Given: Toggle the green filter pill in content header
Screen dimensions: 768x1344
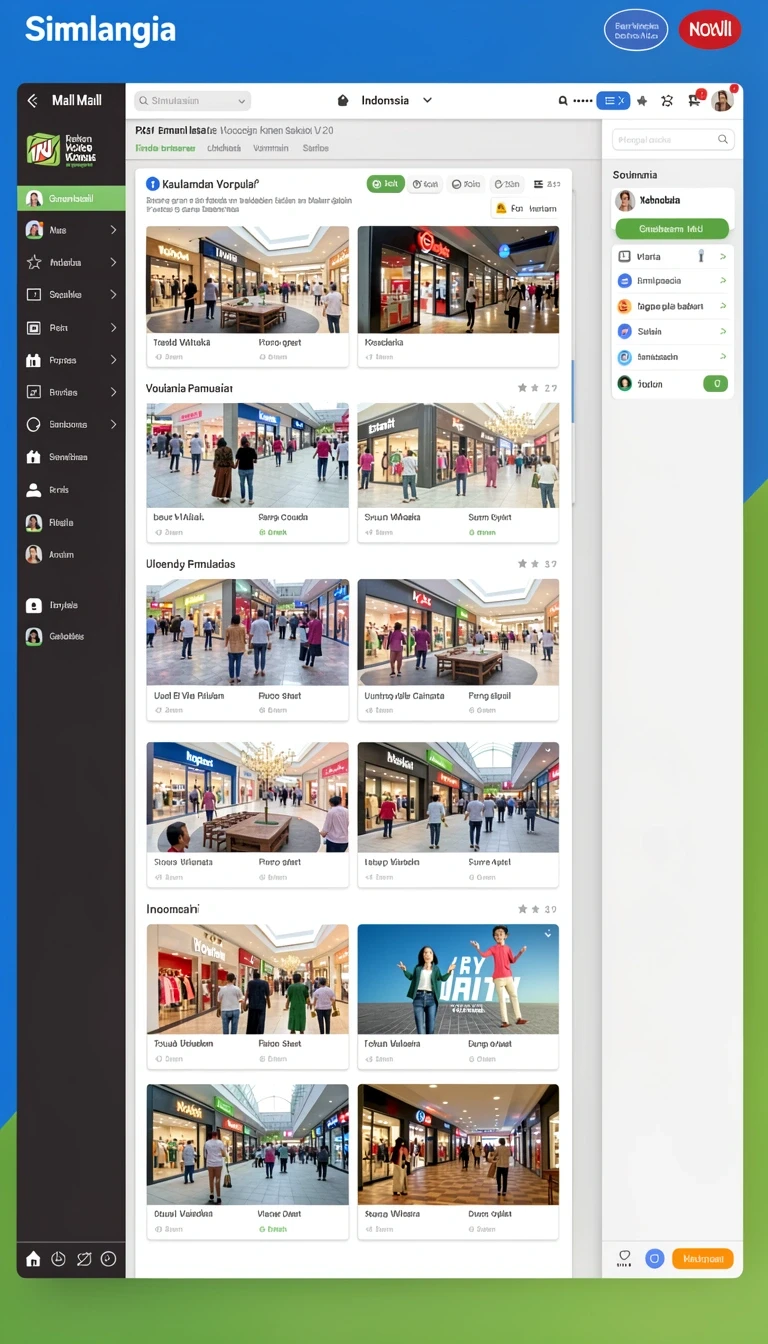Looking at the screenshot, I should 386,184.
